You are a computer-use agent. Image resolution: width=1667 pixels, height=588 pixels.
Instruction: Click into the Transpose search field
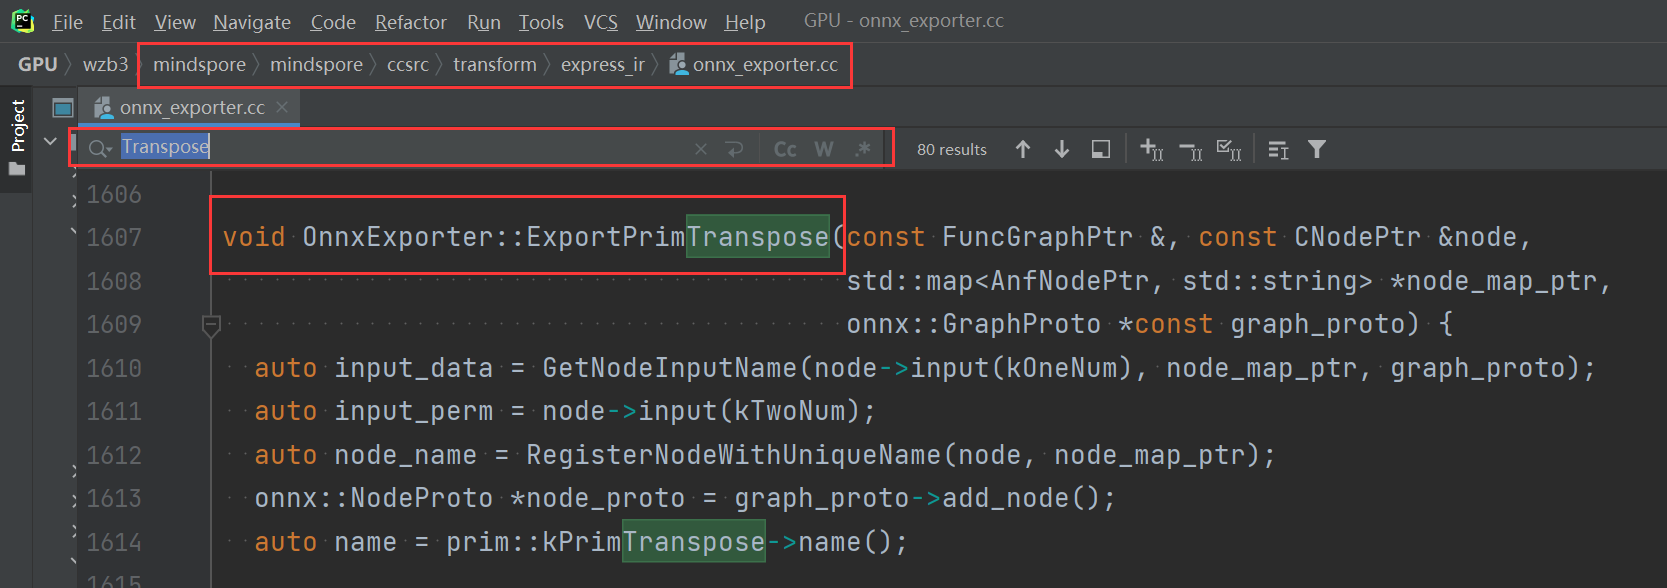(400, 147)
